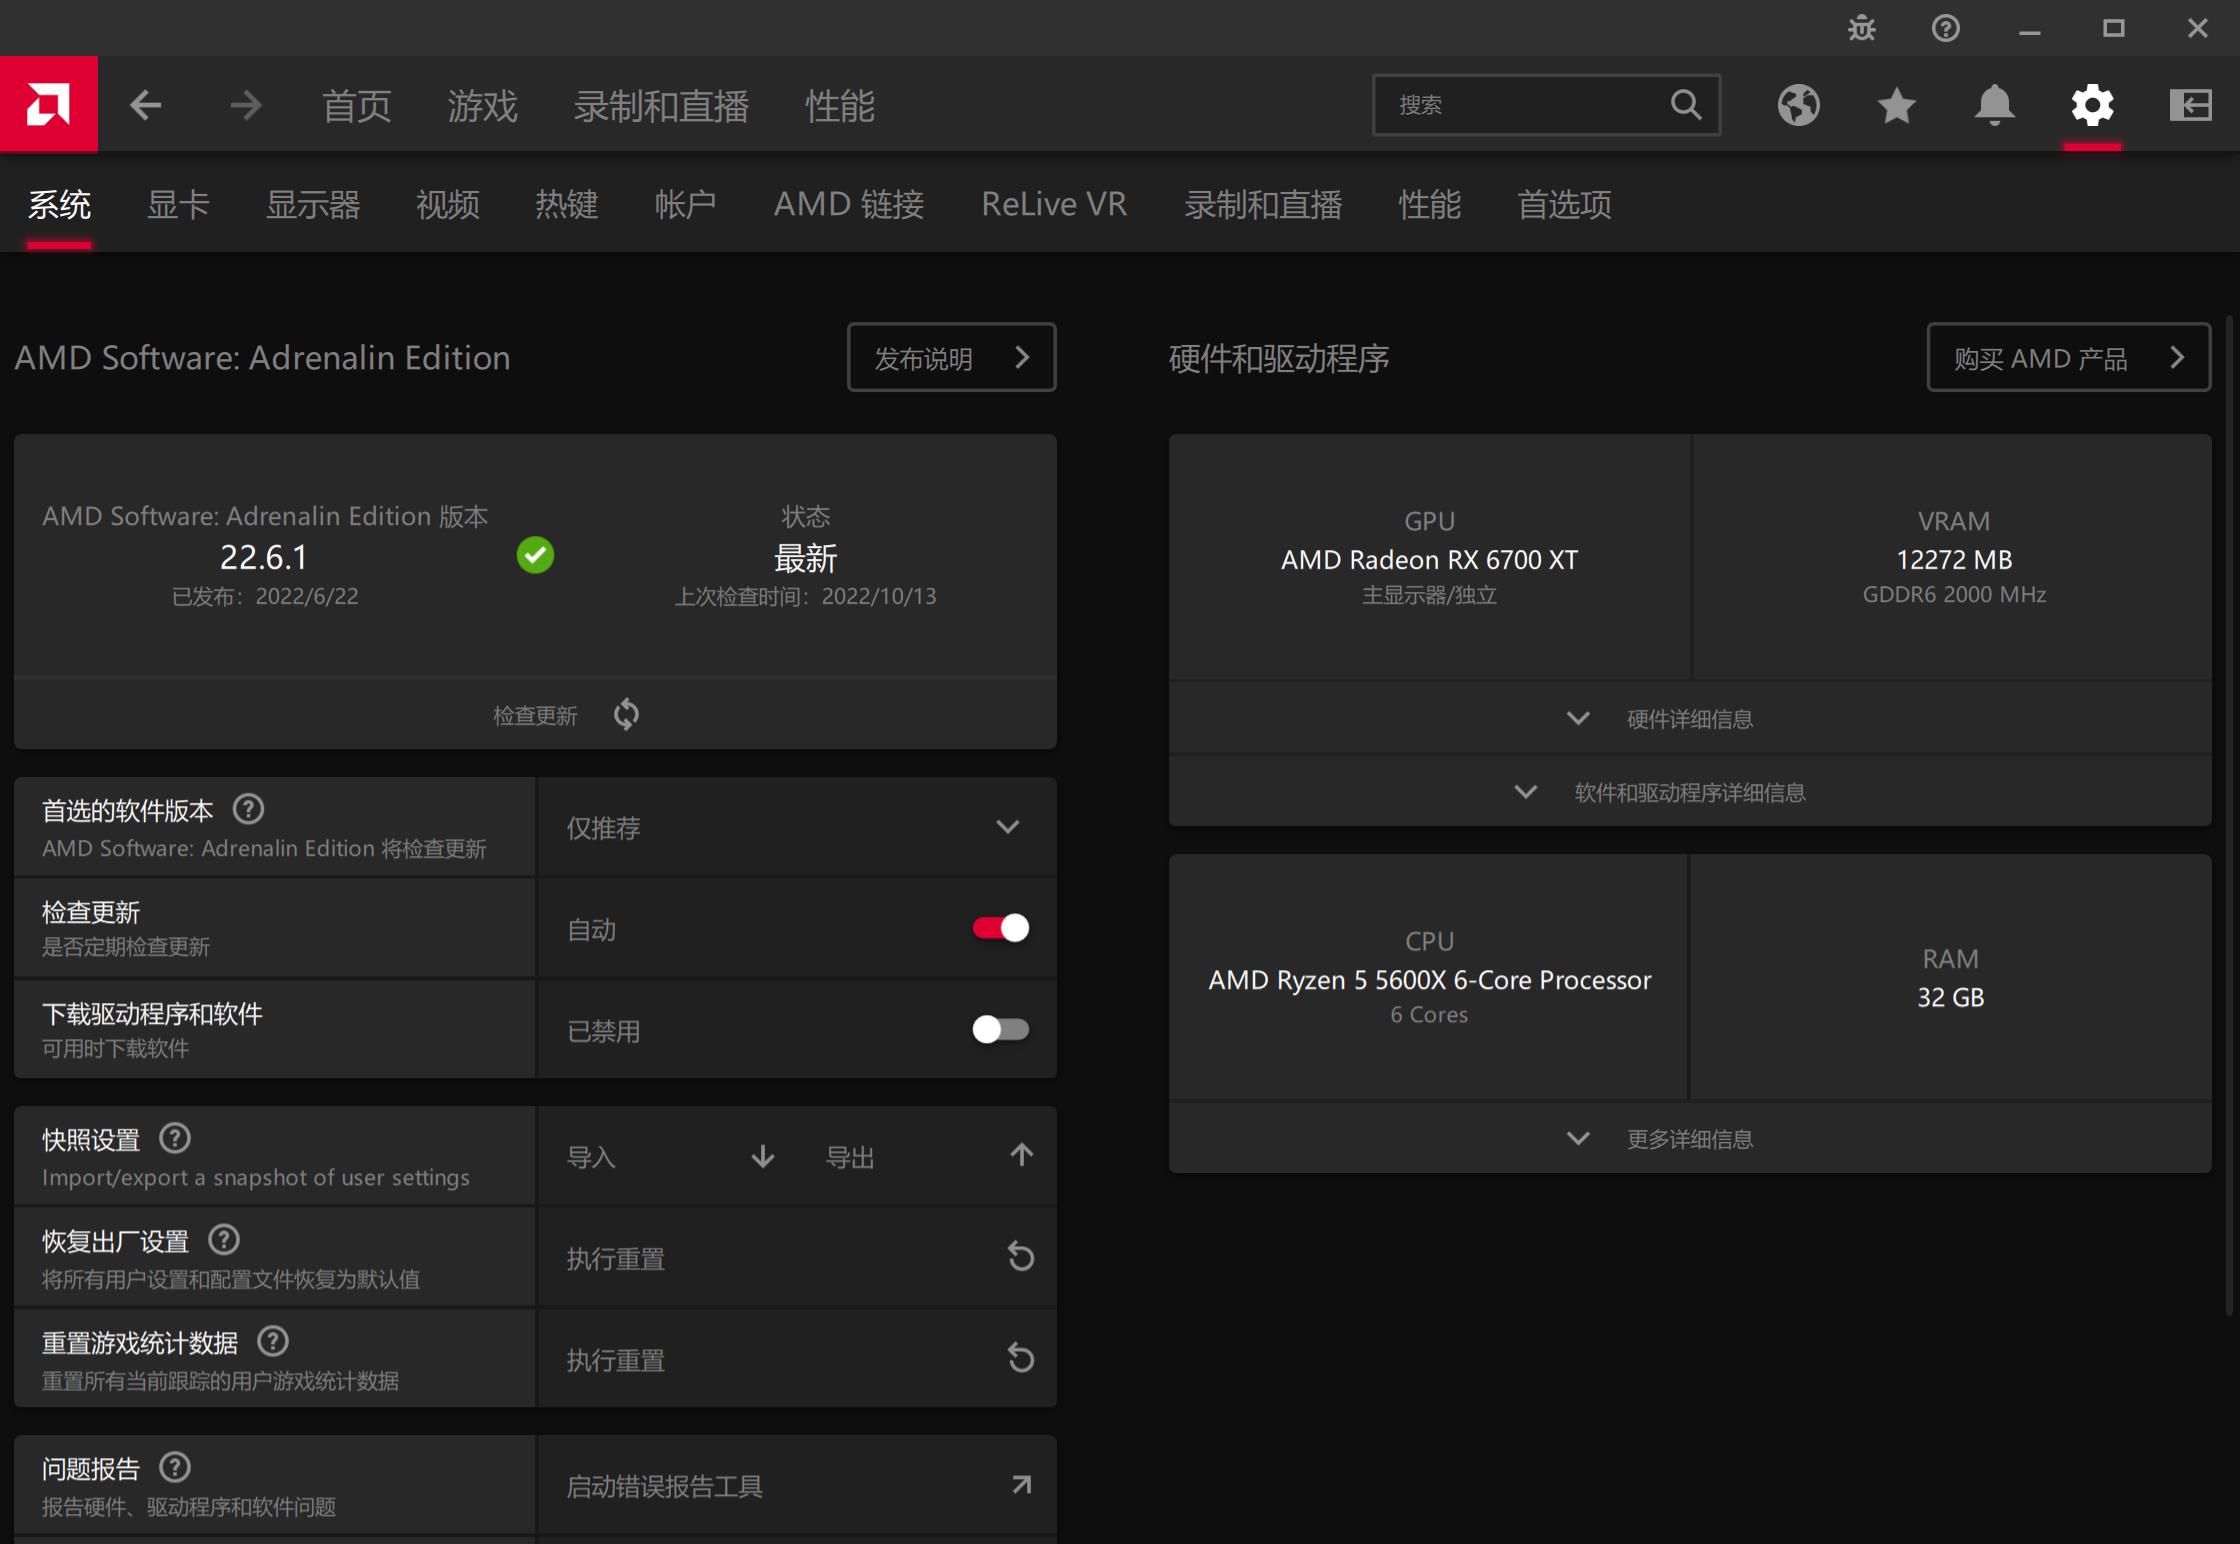Toggle the sidebar panel icon

[x=2190, y=105]
